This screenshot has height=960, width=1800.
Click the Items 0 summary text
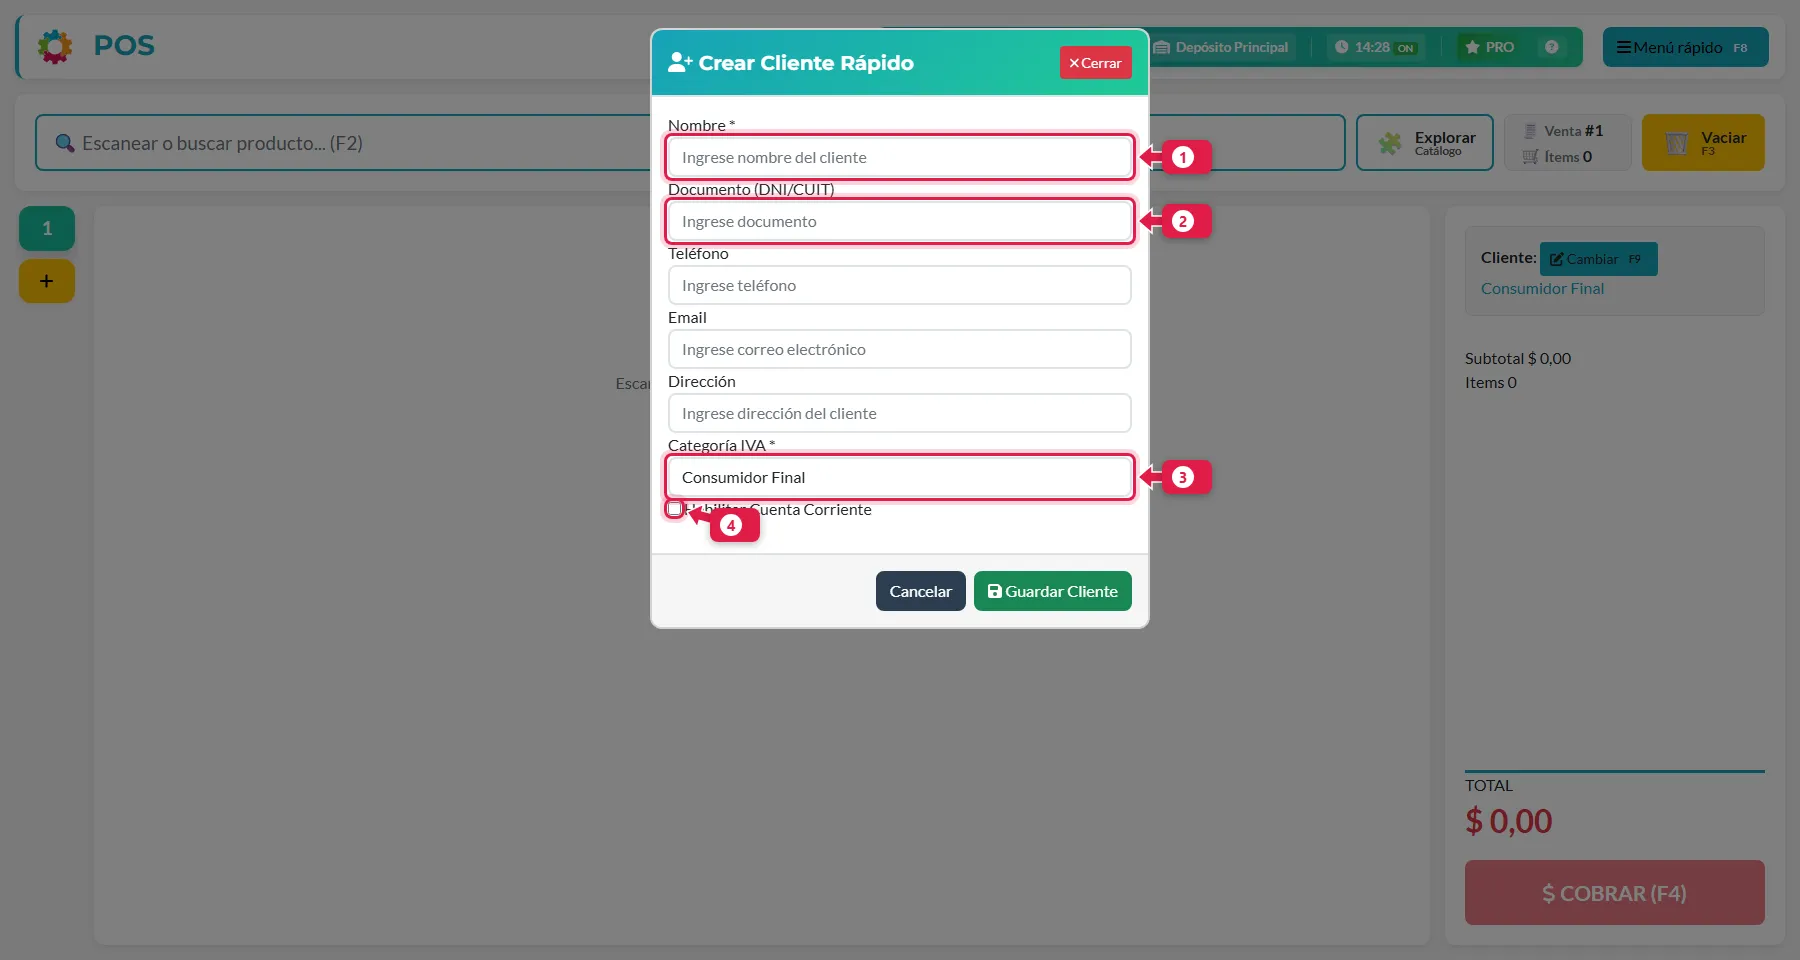point(1491,382)
